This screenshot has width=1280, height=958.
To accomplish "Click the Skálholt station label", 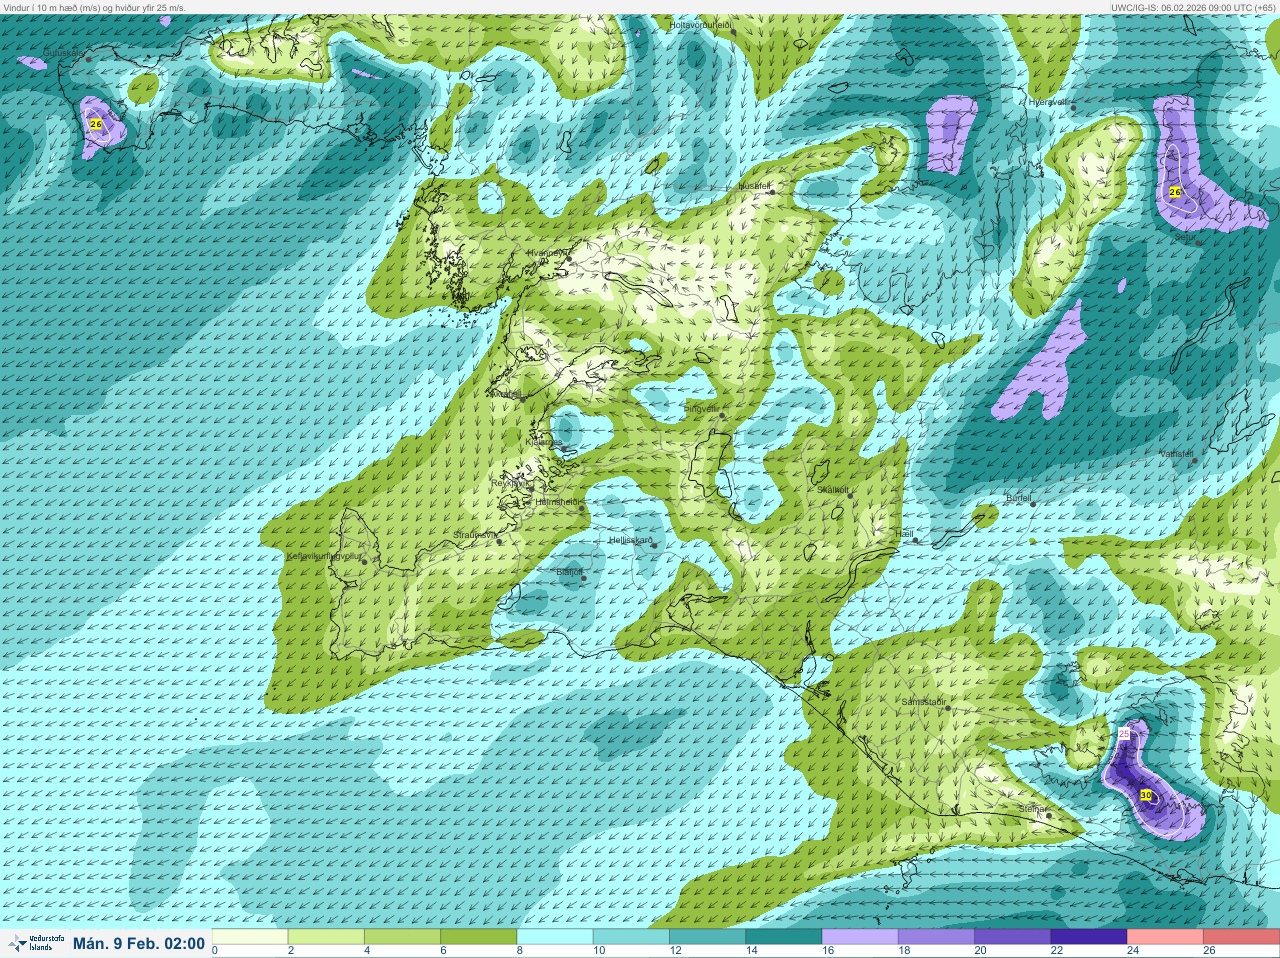I will [x=832, y=489].
